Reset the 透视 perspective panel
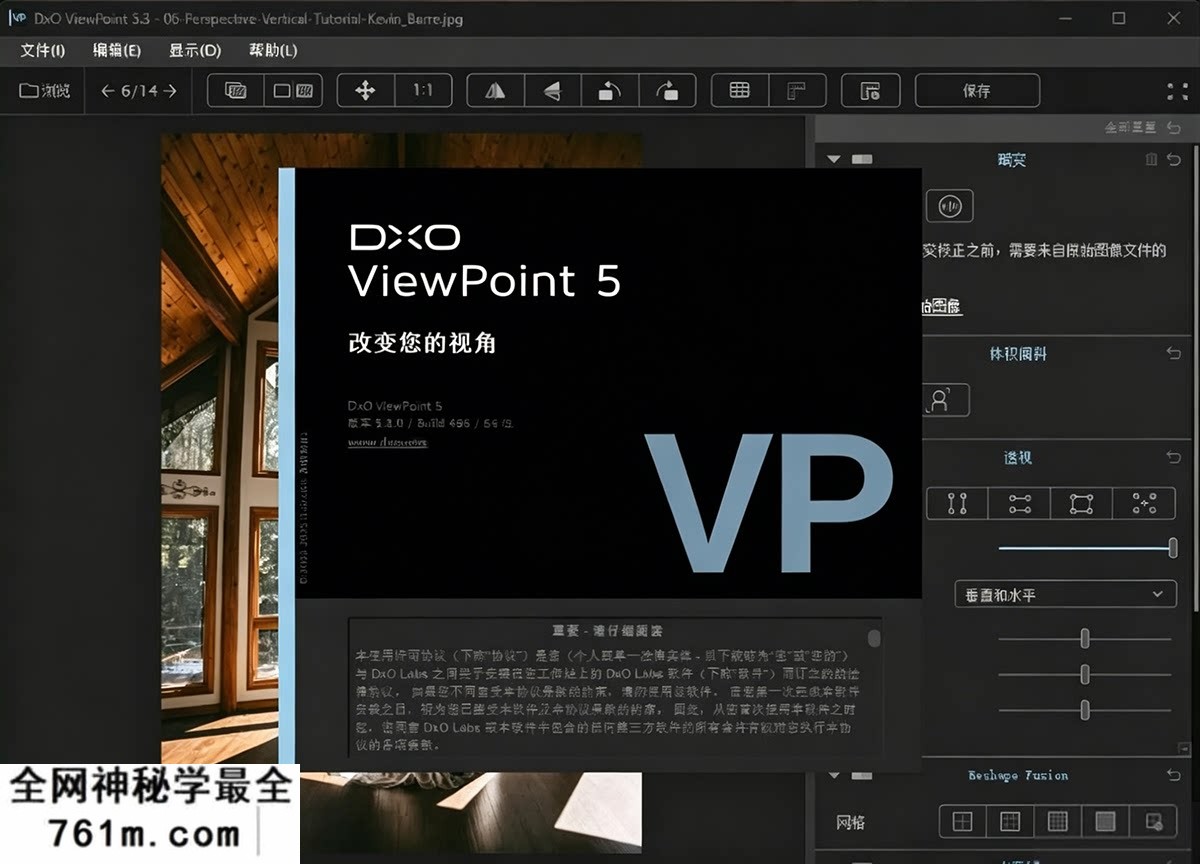This screenshot has width=1200, height=864. coord(1174,457)
